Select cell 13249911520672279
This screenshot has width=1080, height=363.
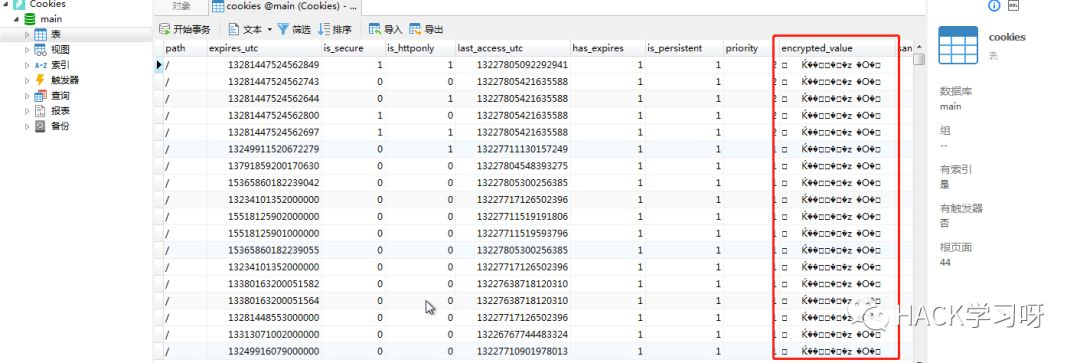263,149
